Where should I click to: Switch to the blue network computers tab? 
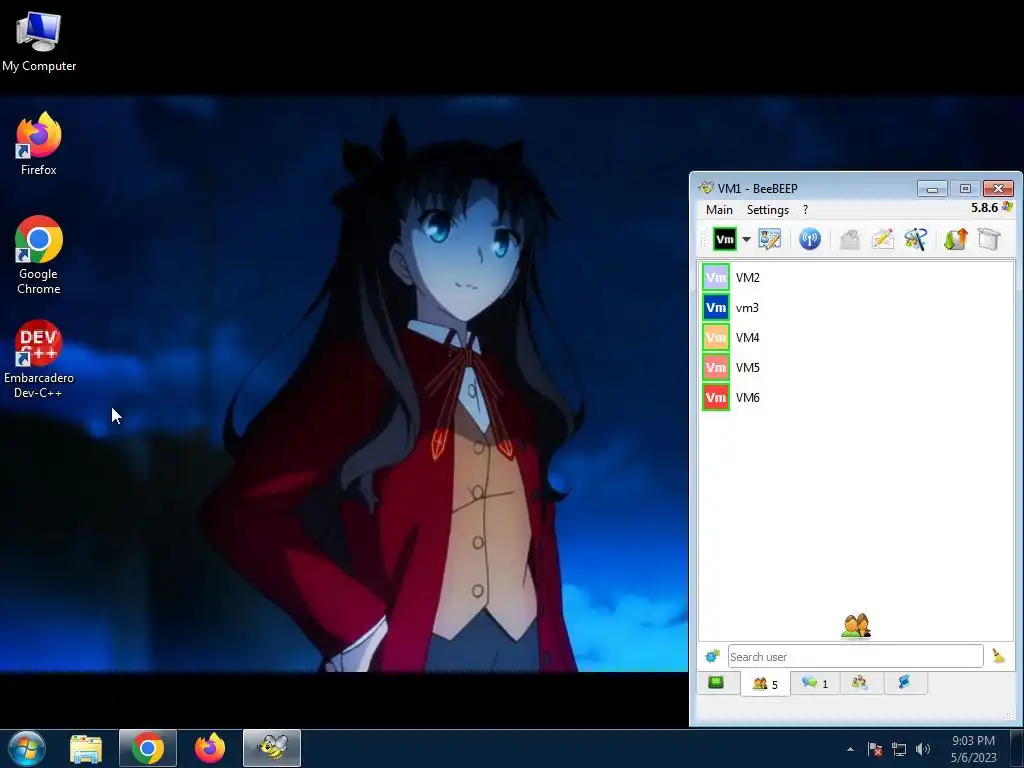904,683
